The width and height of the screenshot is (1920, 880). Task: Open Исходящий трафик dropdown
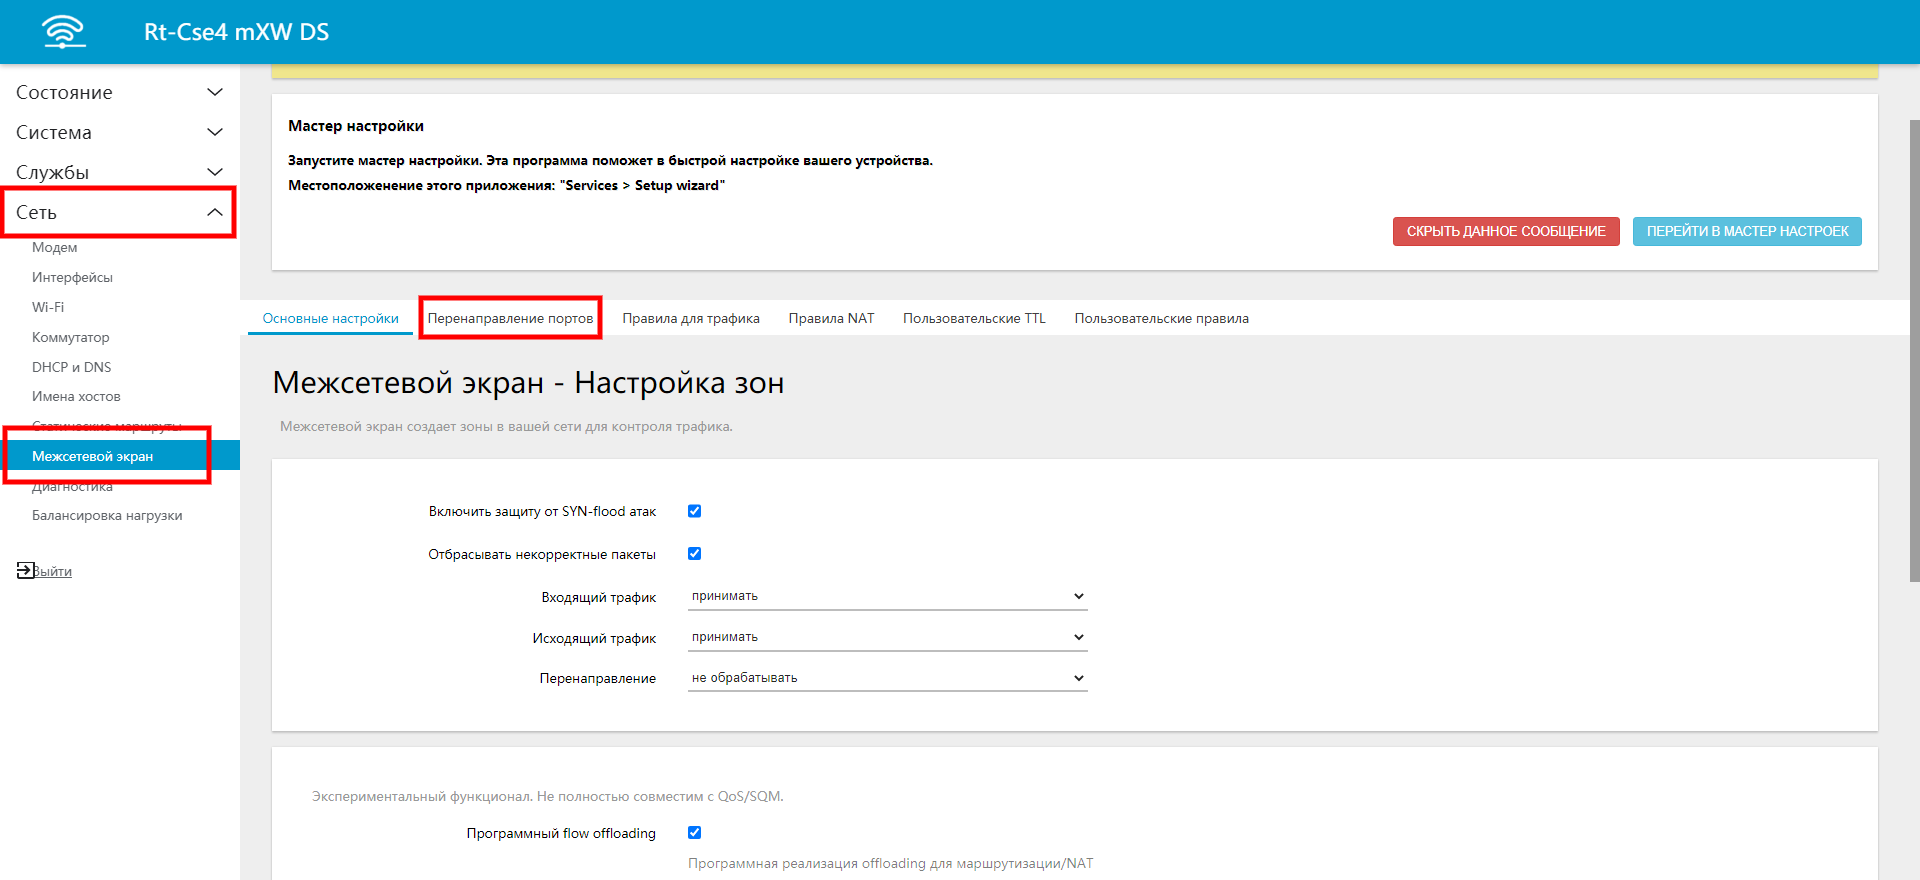click(888, 637)
